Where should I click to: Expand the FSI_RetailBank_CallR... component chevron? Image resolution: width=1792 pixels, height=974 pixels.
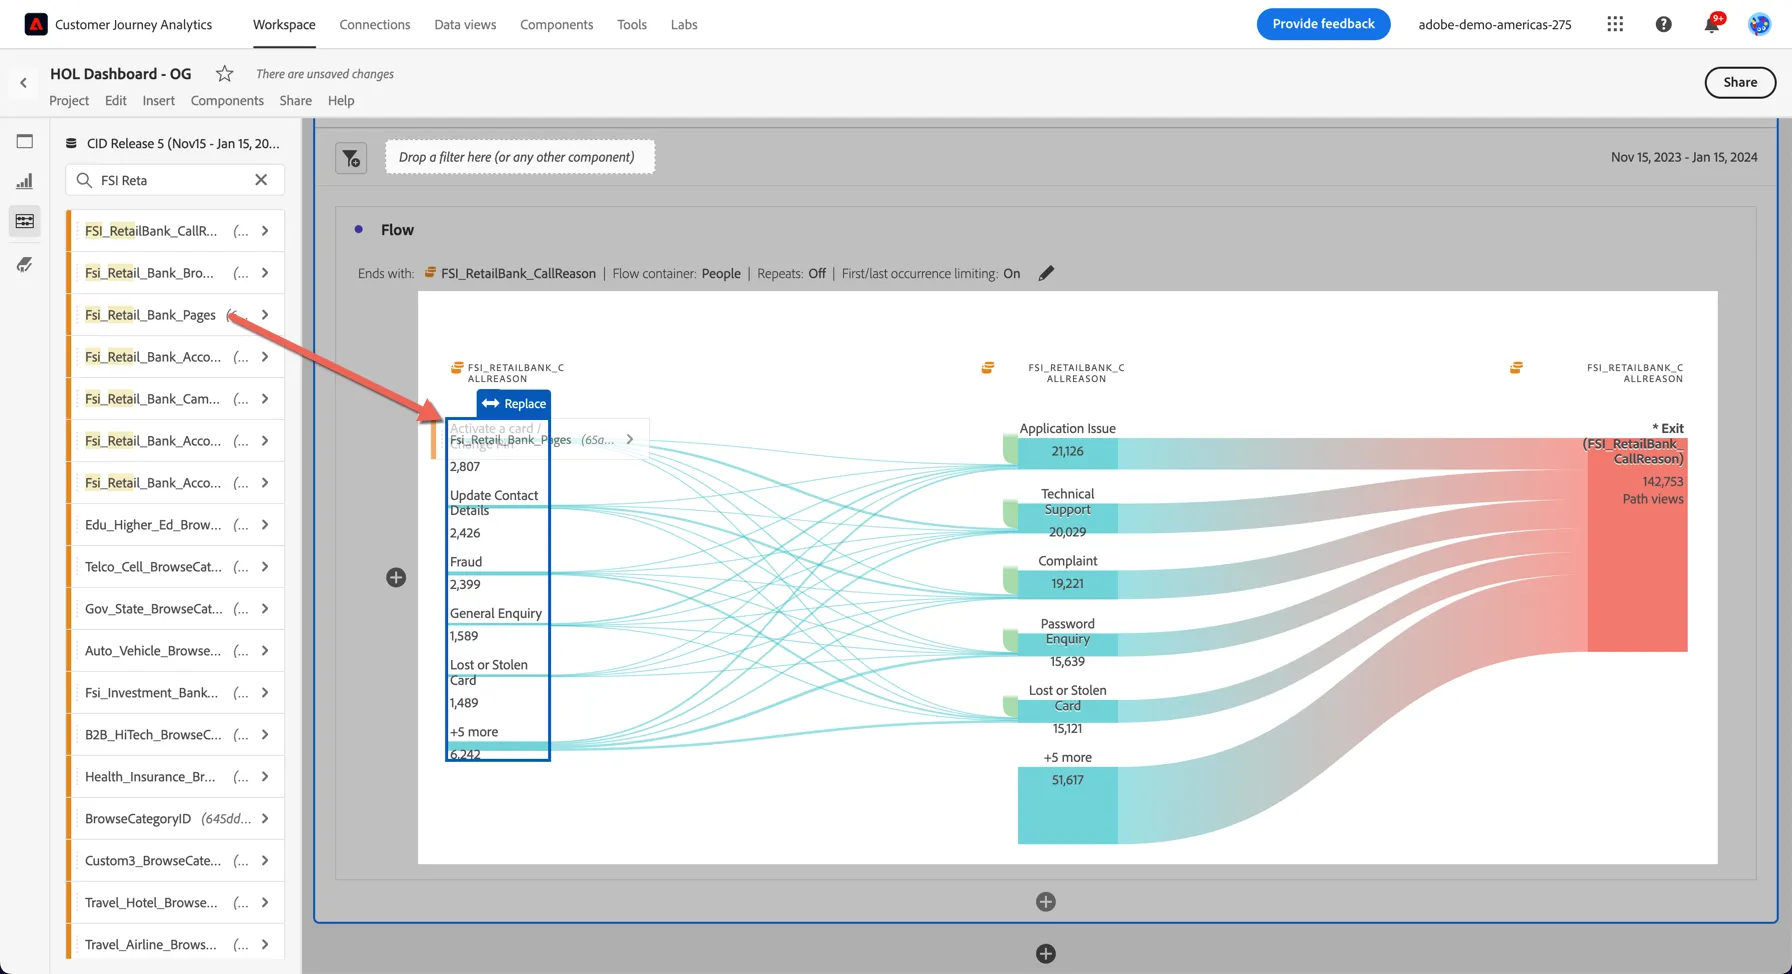click(265, 231)
